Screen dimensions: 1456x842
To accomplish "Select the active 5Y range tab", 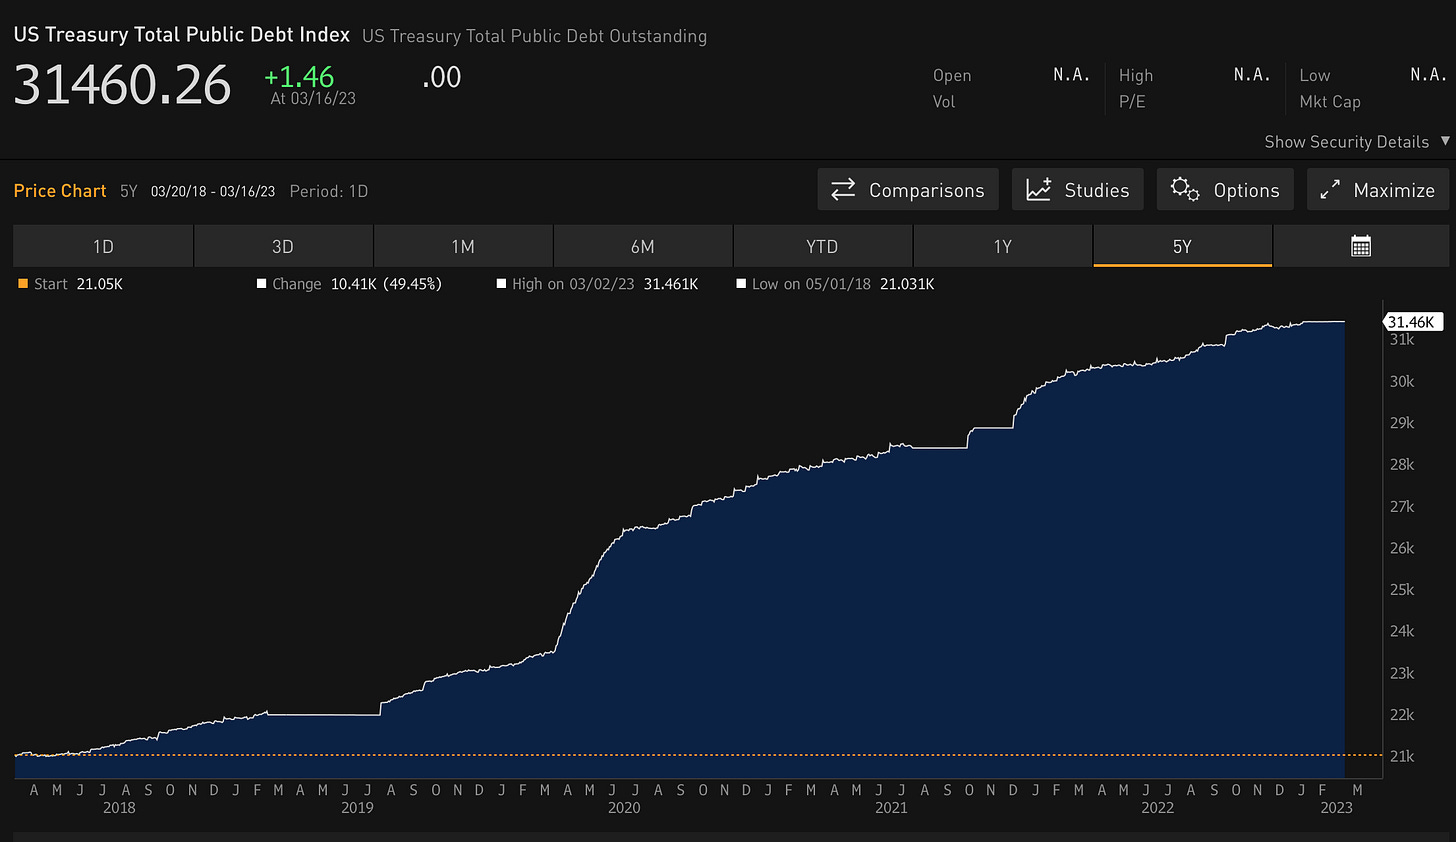I will [1182, 246].
